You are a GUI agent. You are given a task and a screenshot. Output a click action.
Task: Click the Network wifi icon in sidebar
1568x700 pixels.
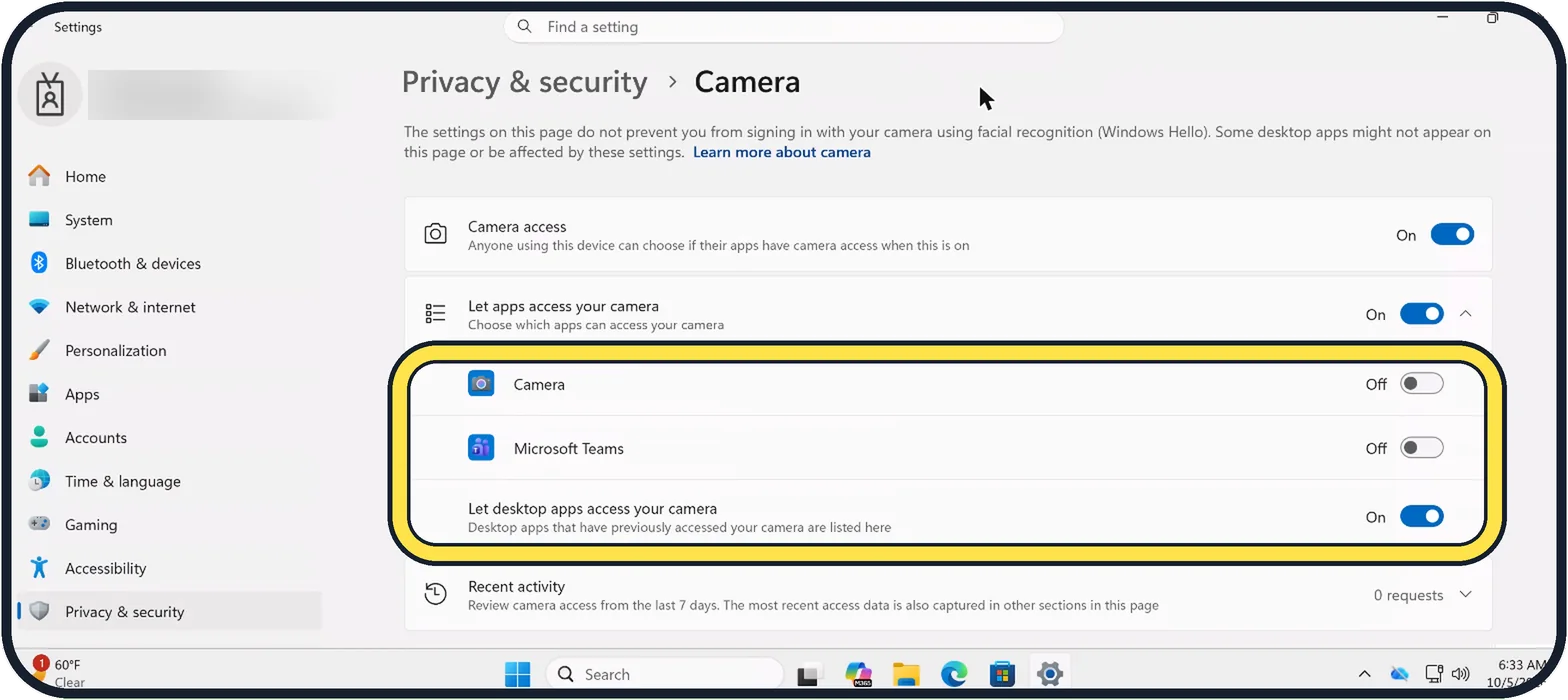click(39, 307)
